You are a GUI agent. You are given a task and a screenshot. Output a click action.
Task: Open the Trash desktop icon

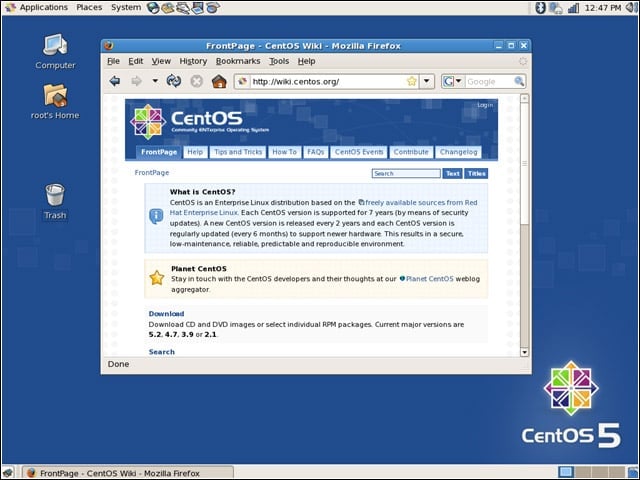pos(55,202)
